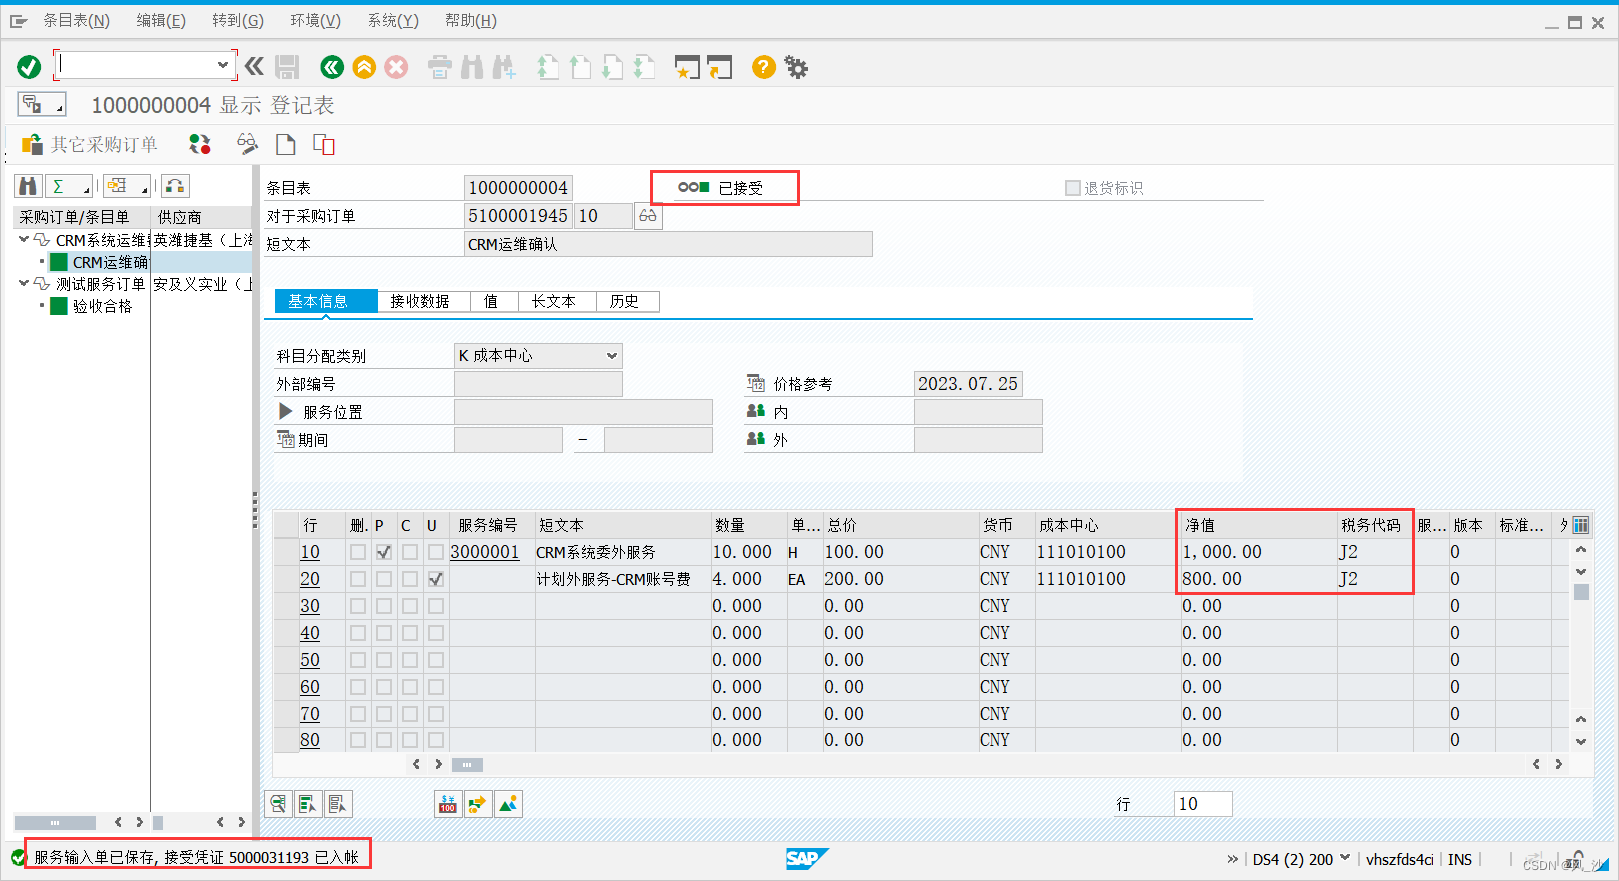Click the printer icon in the toolbar
Viewport: 1619px width, 881px height.
(439, 67)
